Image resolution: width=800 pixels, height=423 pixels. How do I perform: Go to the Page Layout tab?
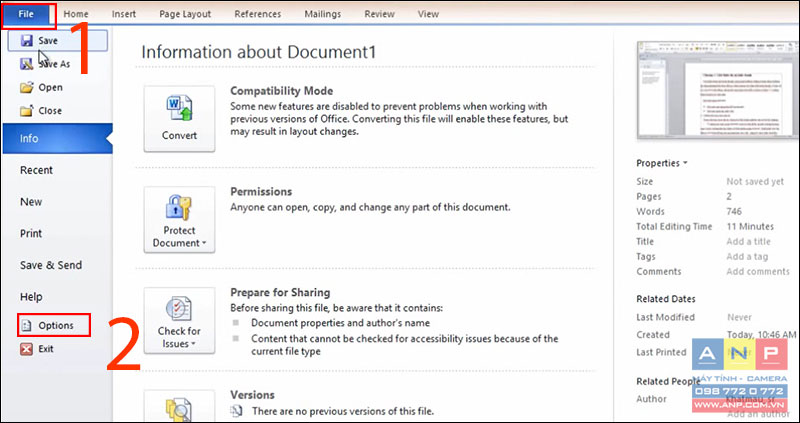click(x=185, y=14)
